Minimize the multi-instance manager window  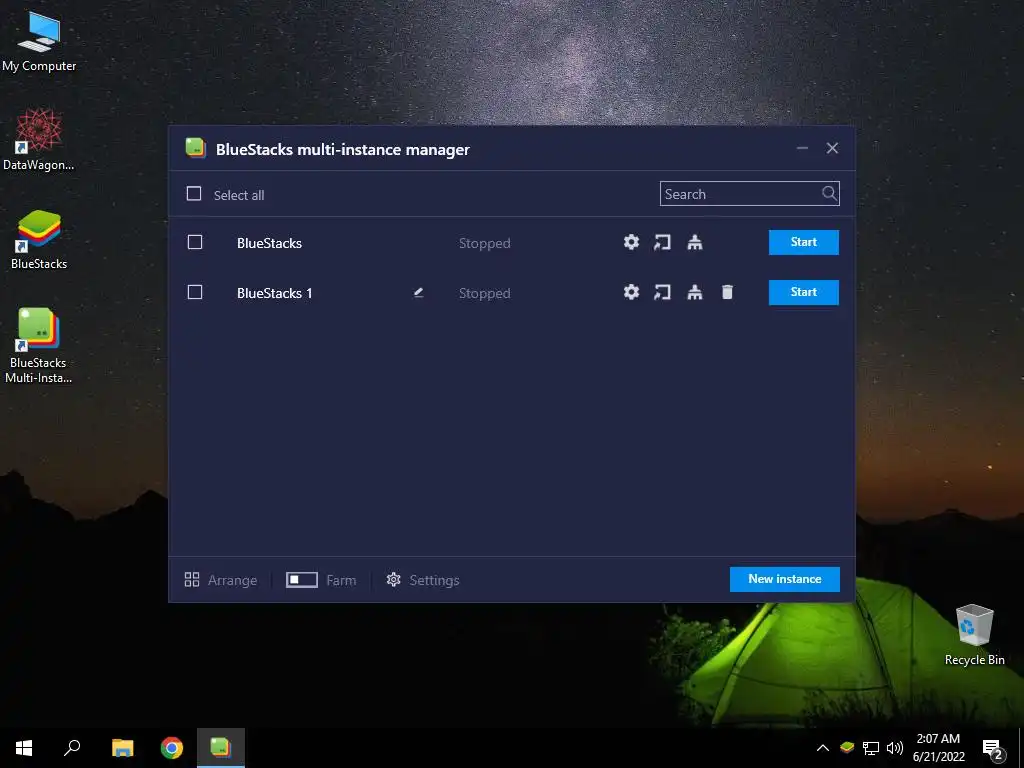pyautogui.click(x=802, y=148)
